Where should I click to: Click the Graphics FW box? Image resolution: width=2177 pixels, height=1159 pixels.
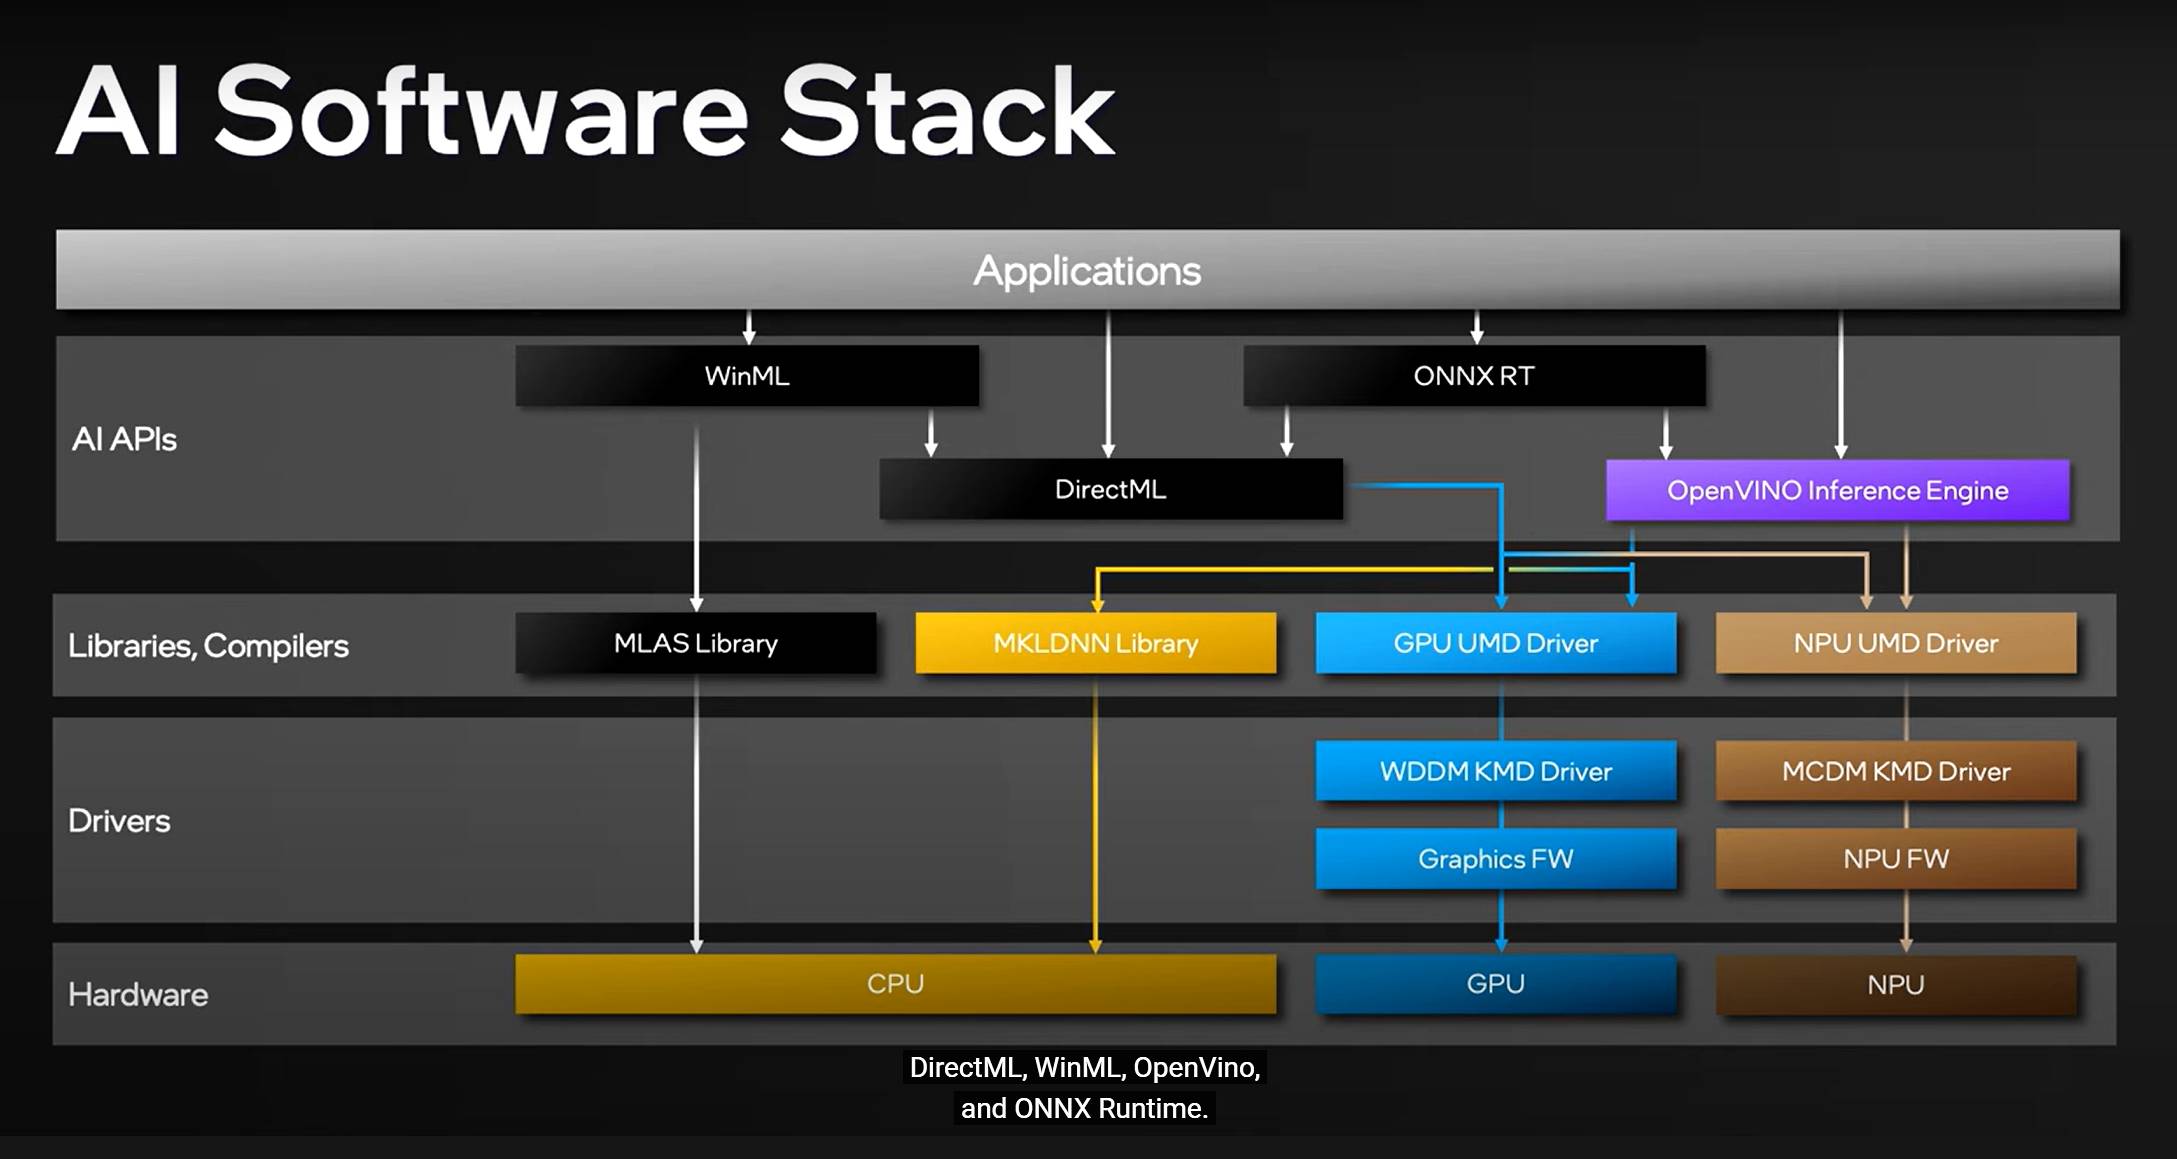pyautogui.click(x=1496, y=858)
